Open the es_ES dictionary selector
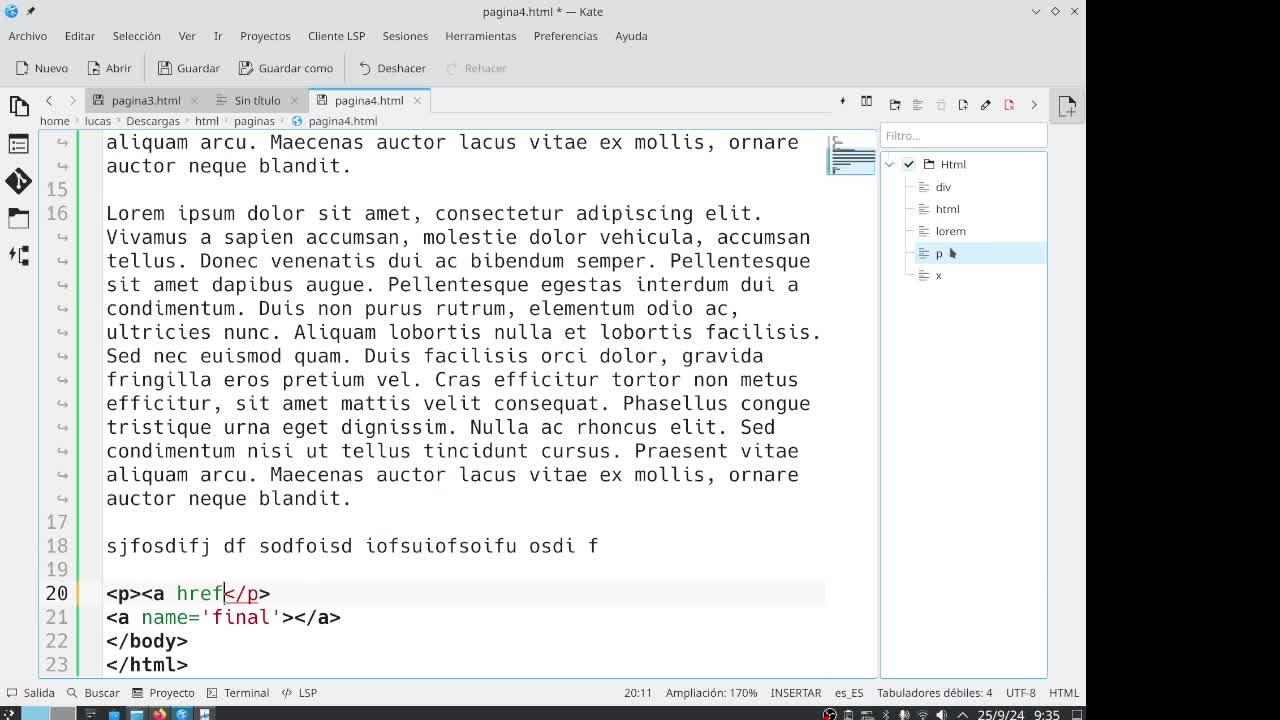The image size is (1280, 720). click(849, 693)
